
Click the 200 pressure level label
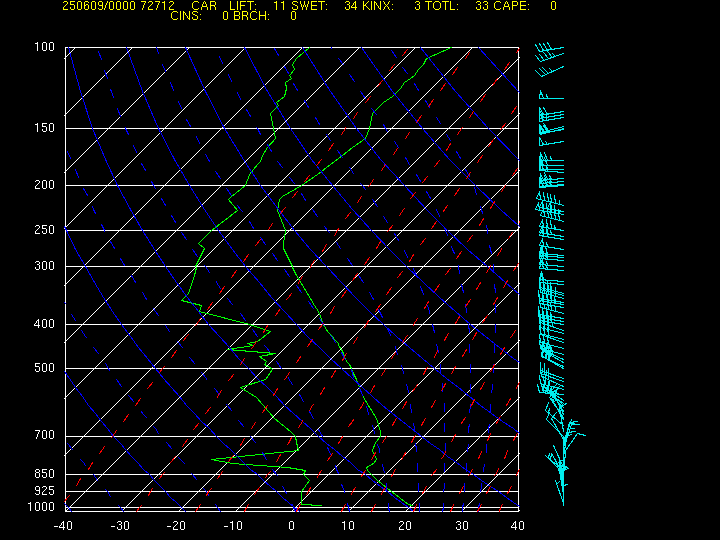(x=45, y=185)
